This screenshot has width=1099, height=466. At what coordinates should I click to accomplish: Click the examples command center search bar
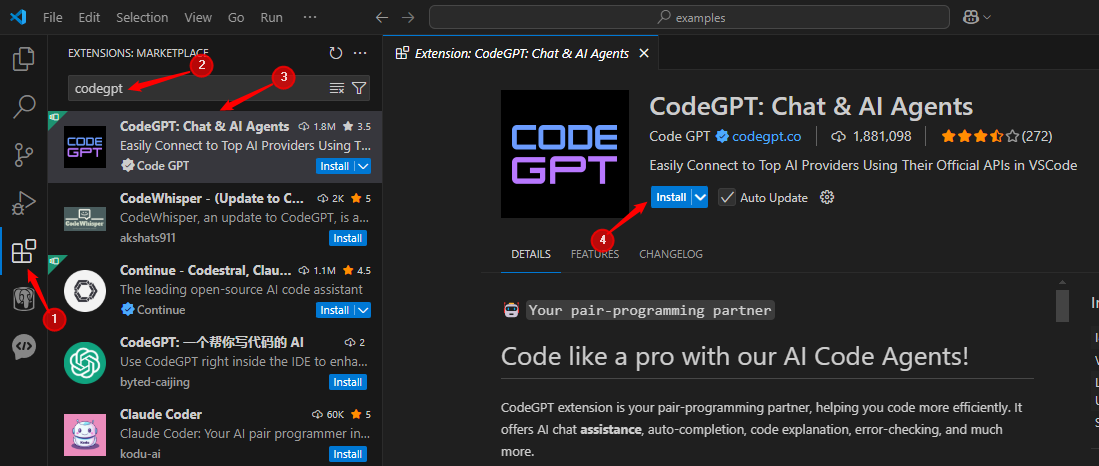pyautogui.click(x=690, y=18)
